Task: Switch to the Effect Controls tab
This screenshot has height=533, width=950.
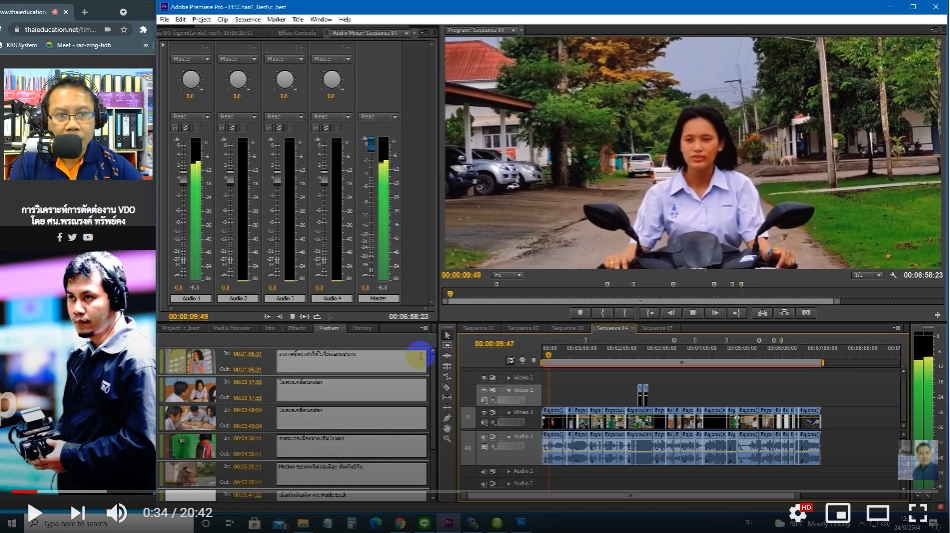Action: coord(297,33)
